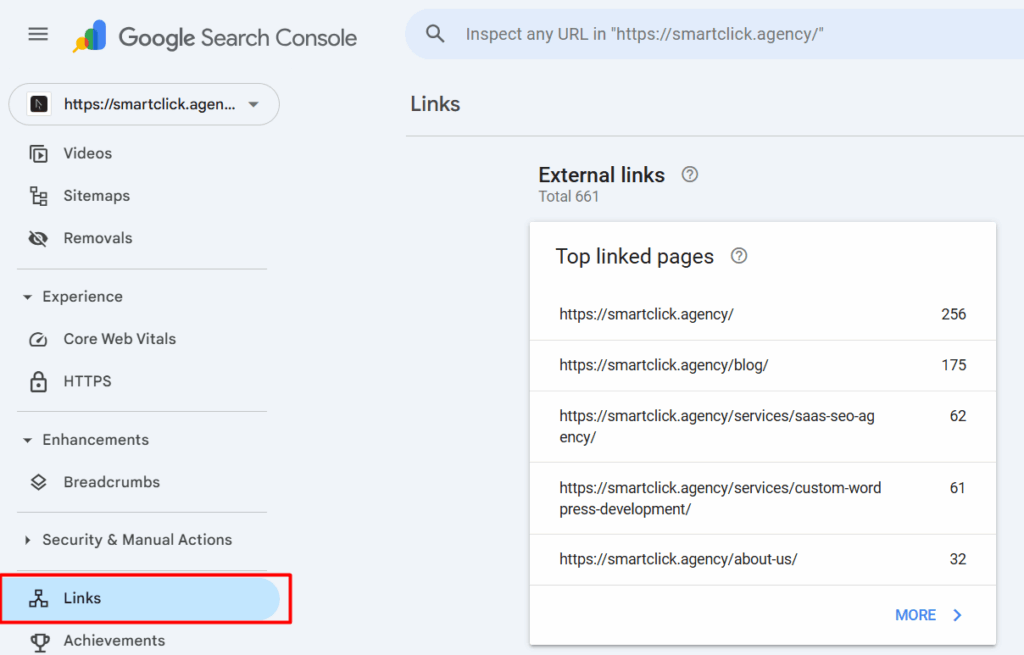Click the Experience section heading
This screenshot has width=1024, height=655.
pyautogui.click(x=82, y=296)
